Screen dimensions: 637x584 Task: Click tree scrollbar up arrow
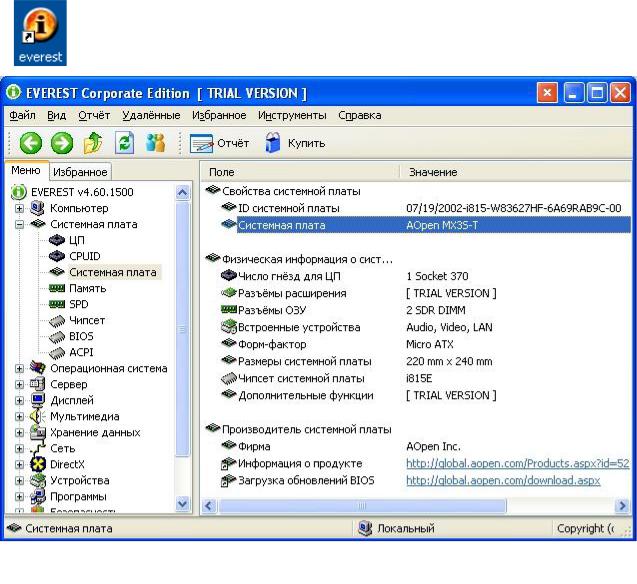pyautogui.click(x=182, y=193)
